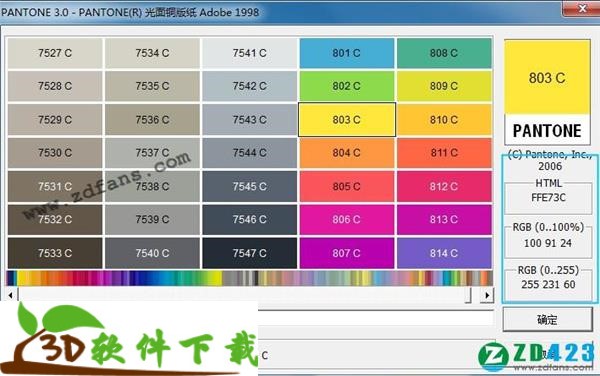Choose the 7527 C light gray swatch
This screenshot has width=600, height=376.
55,53
